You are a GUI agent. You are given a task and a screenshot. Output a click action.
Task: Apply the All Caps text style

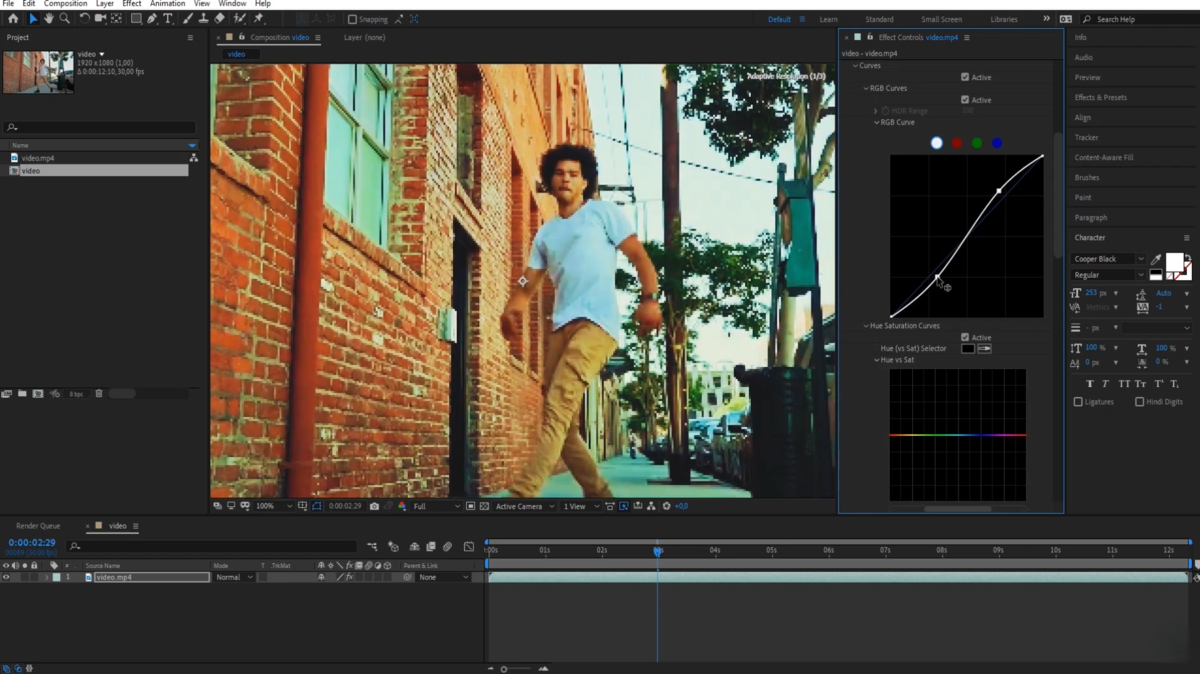[x=1124, y=384]
